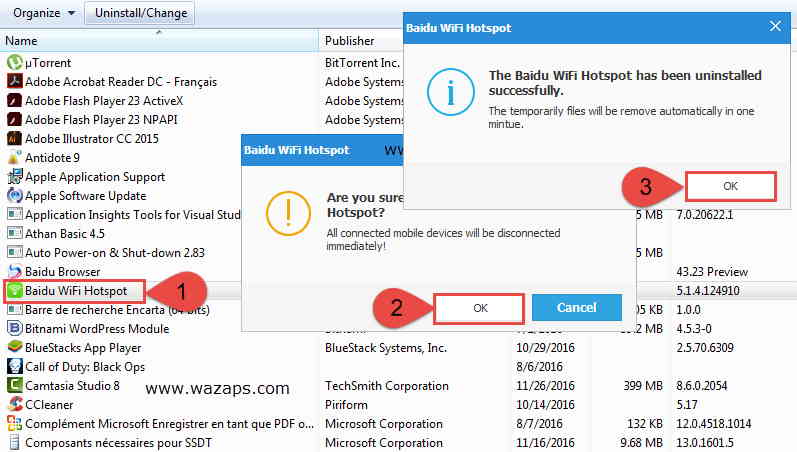Select the Antidote 9 program name
Image resolution: width=797 pixels, height=452 pixels.
coord(52,158)
